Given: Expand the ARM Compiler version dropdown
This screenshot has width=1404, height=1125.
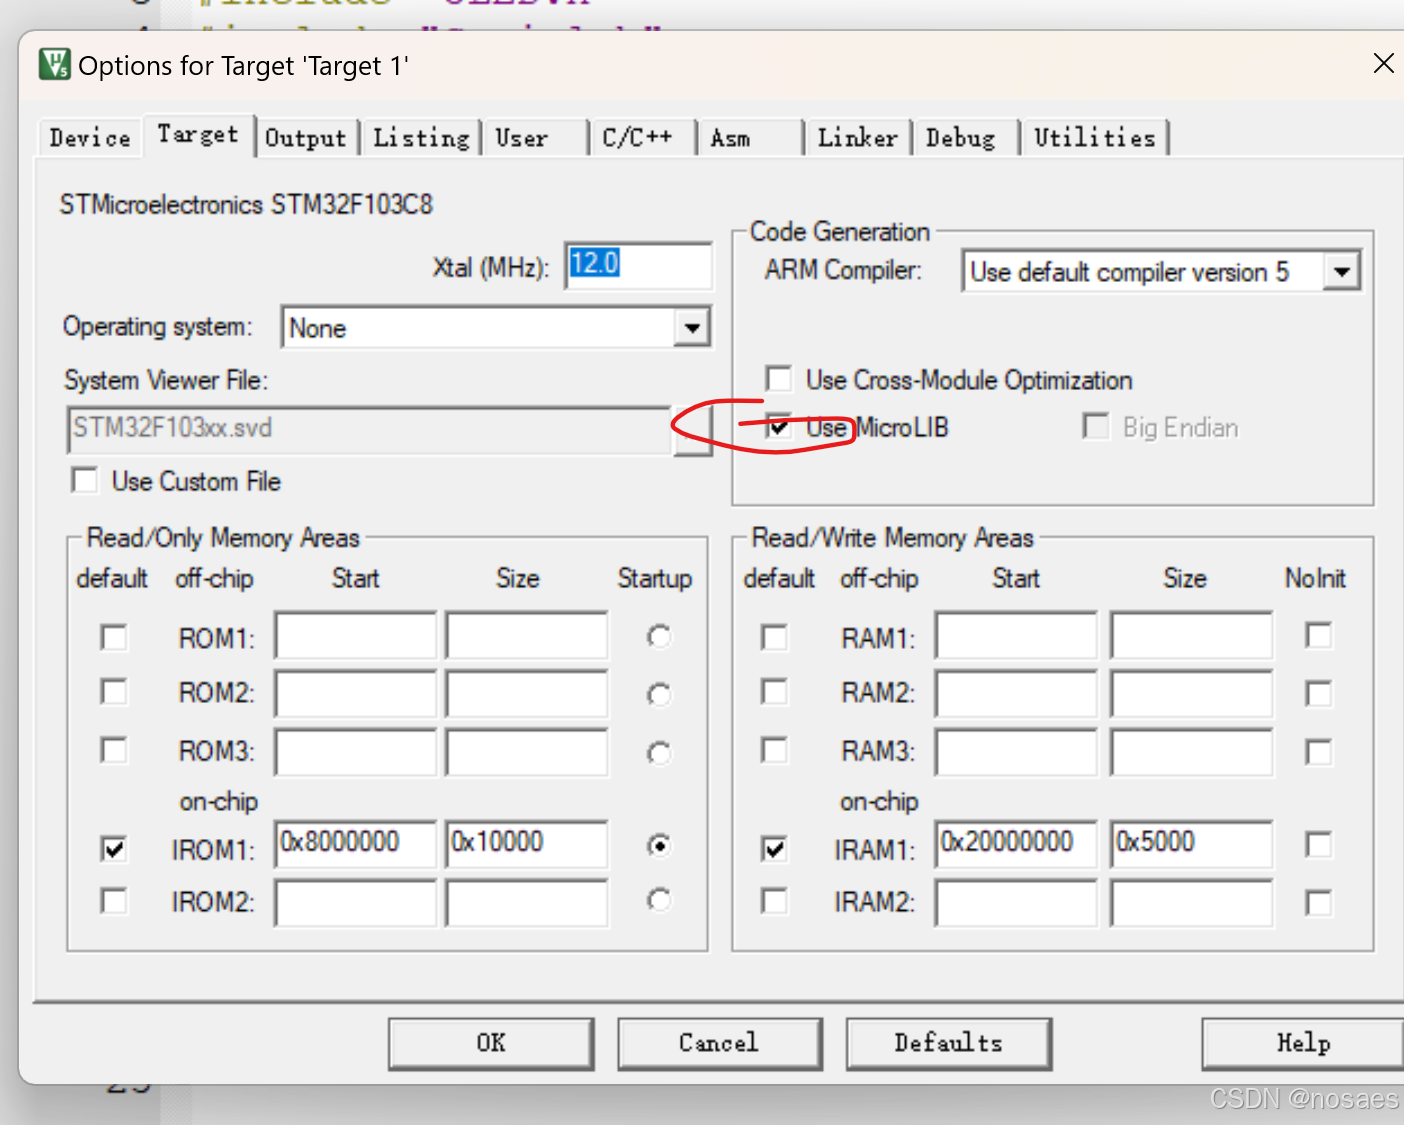Looking at the screenshot, I should (1341, 271).
